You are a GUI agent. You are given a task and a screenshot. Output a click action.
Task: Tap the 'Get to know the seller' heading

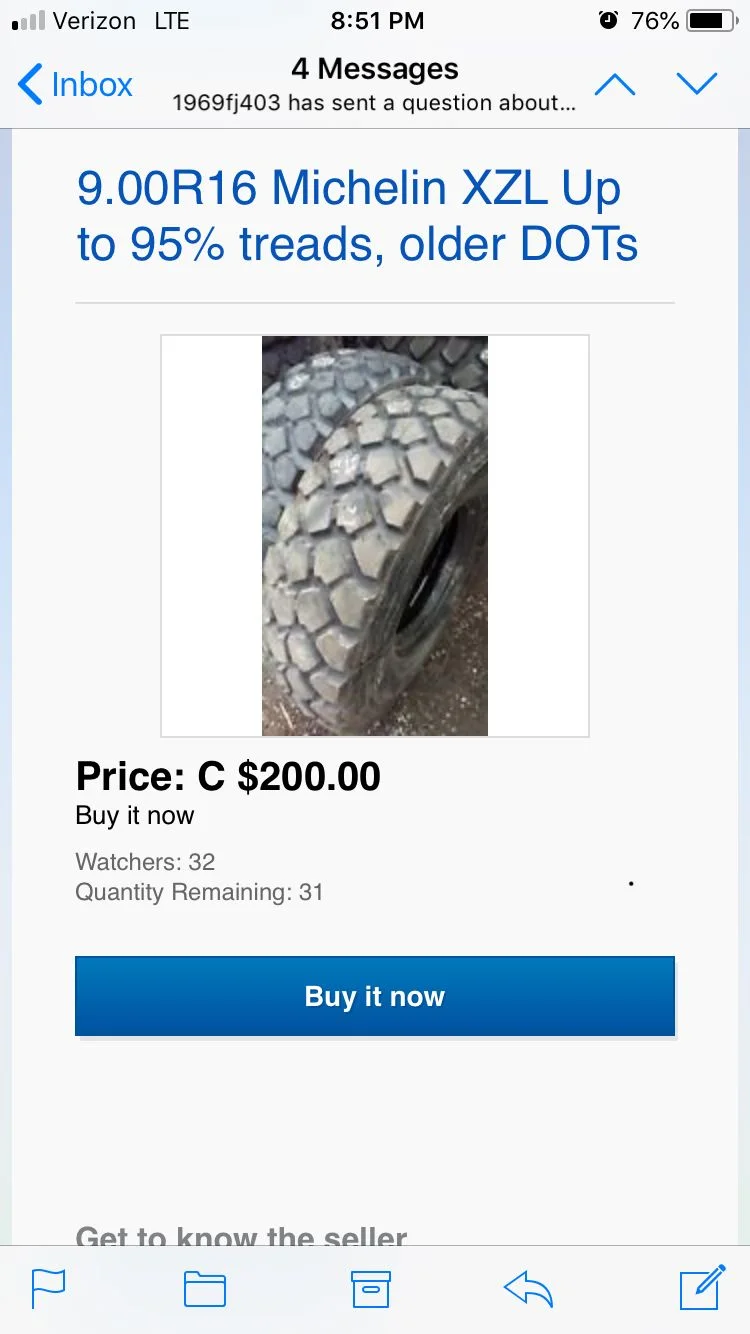coord(242,1238)
